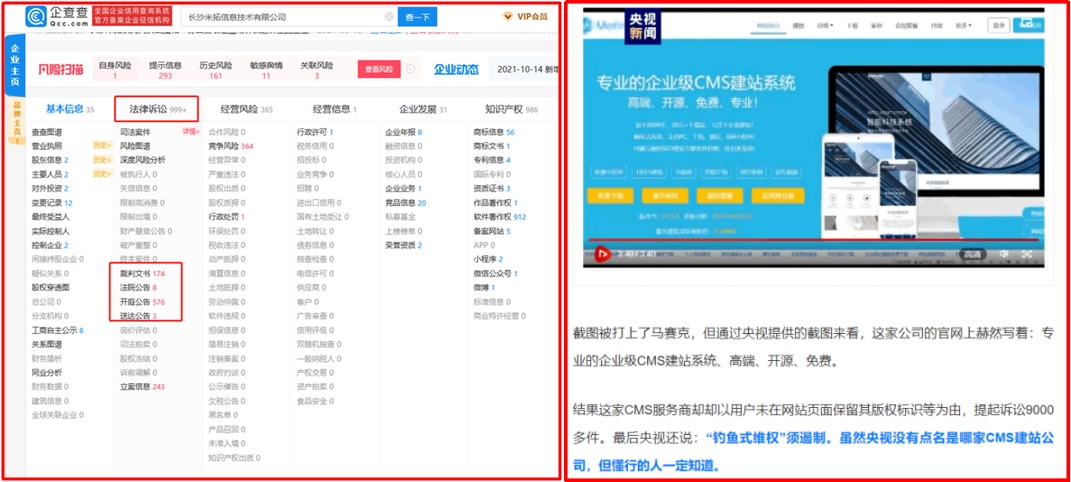Open the 关系图谱 entry
Image resolution: width=1071 pixels, height=482 pixels.
(x=46, y=344)
